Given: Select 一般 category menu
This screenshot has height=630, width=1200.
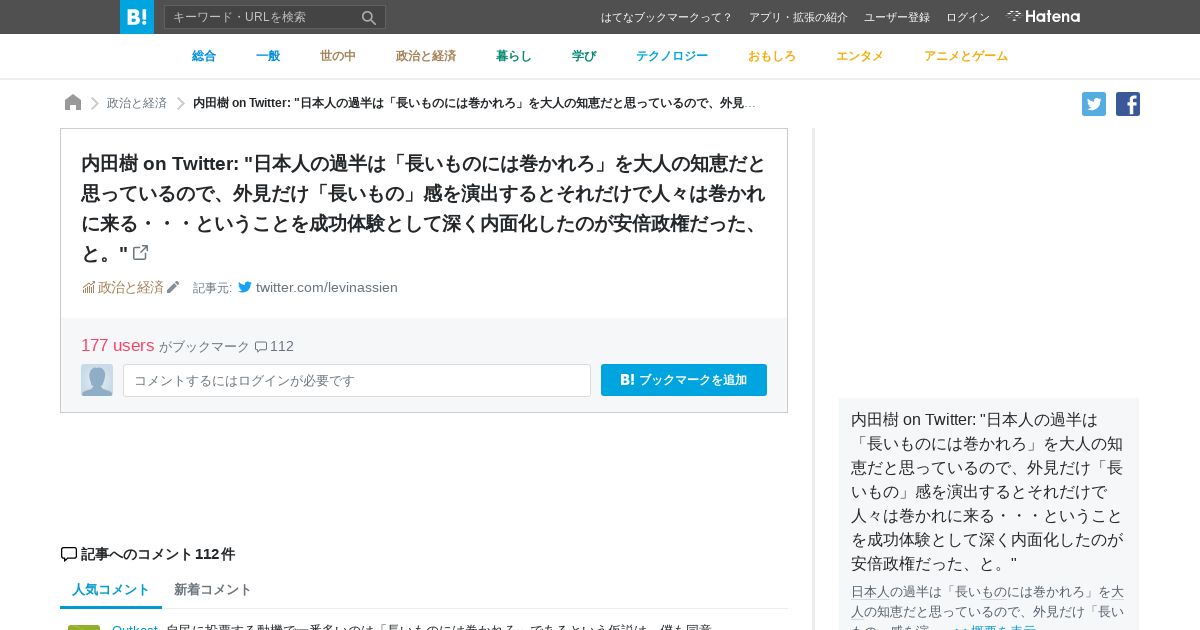Looking at the screenshot, I should click(x=268, y=56).
